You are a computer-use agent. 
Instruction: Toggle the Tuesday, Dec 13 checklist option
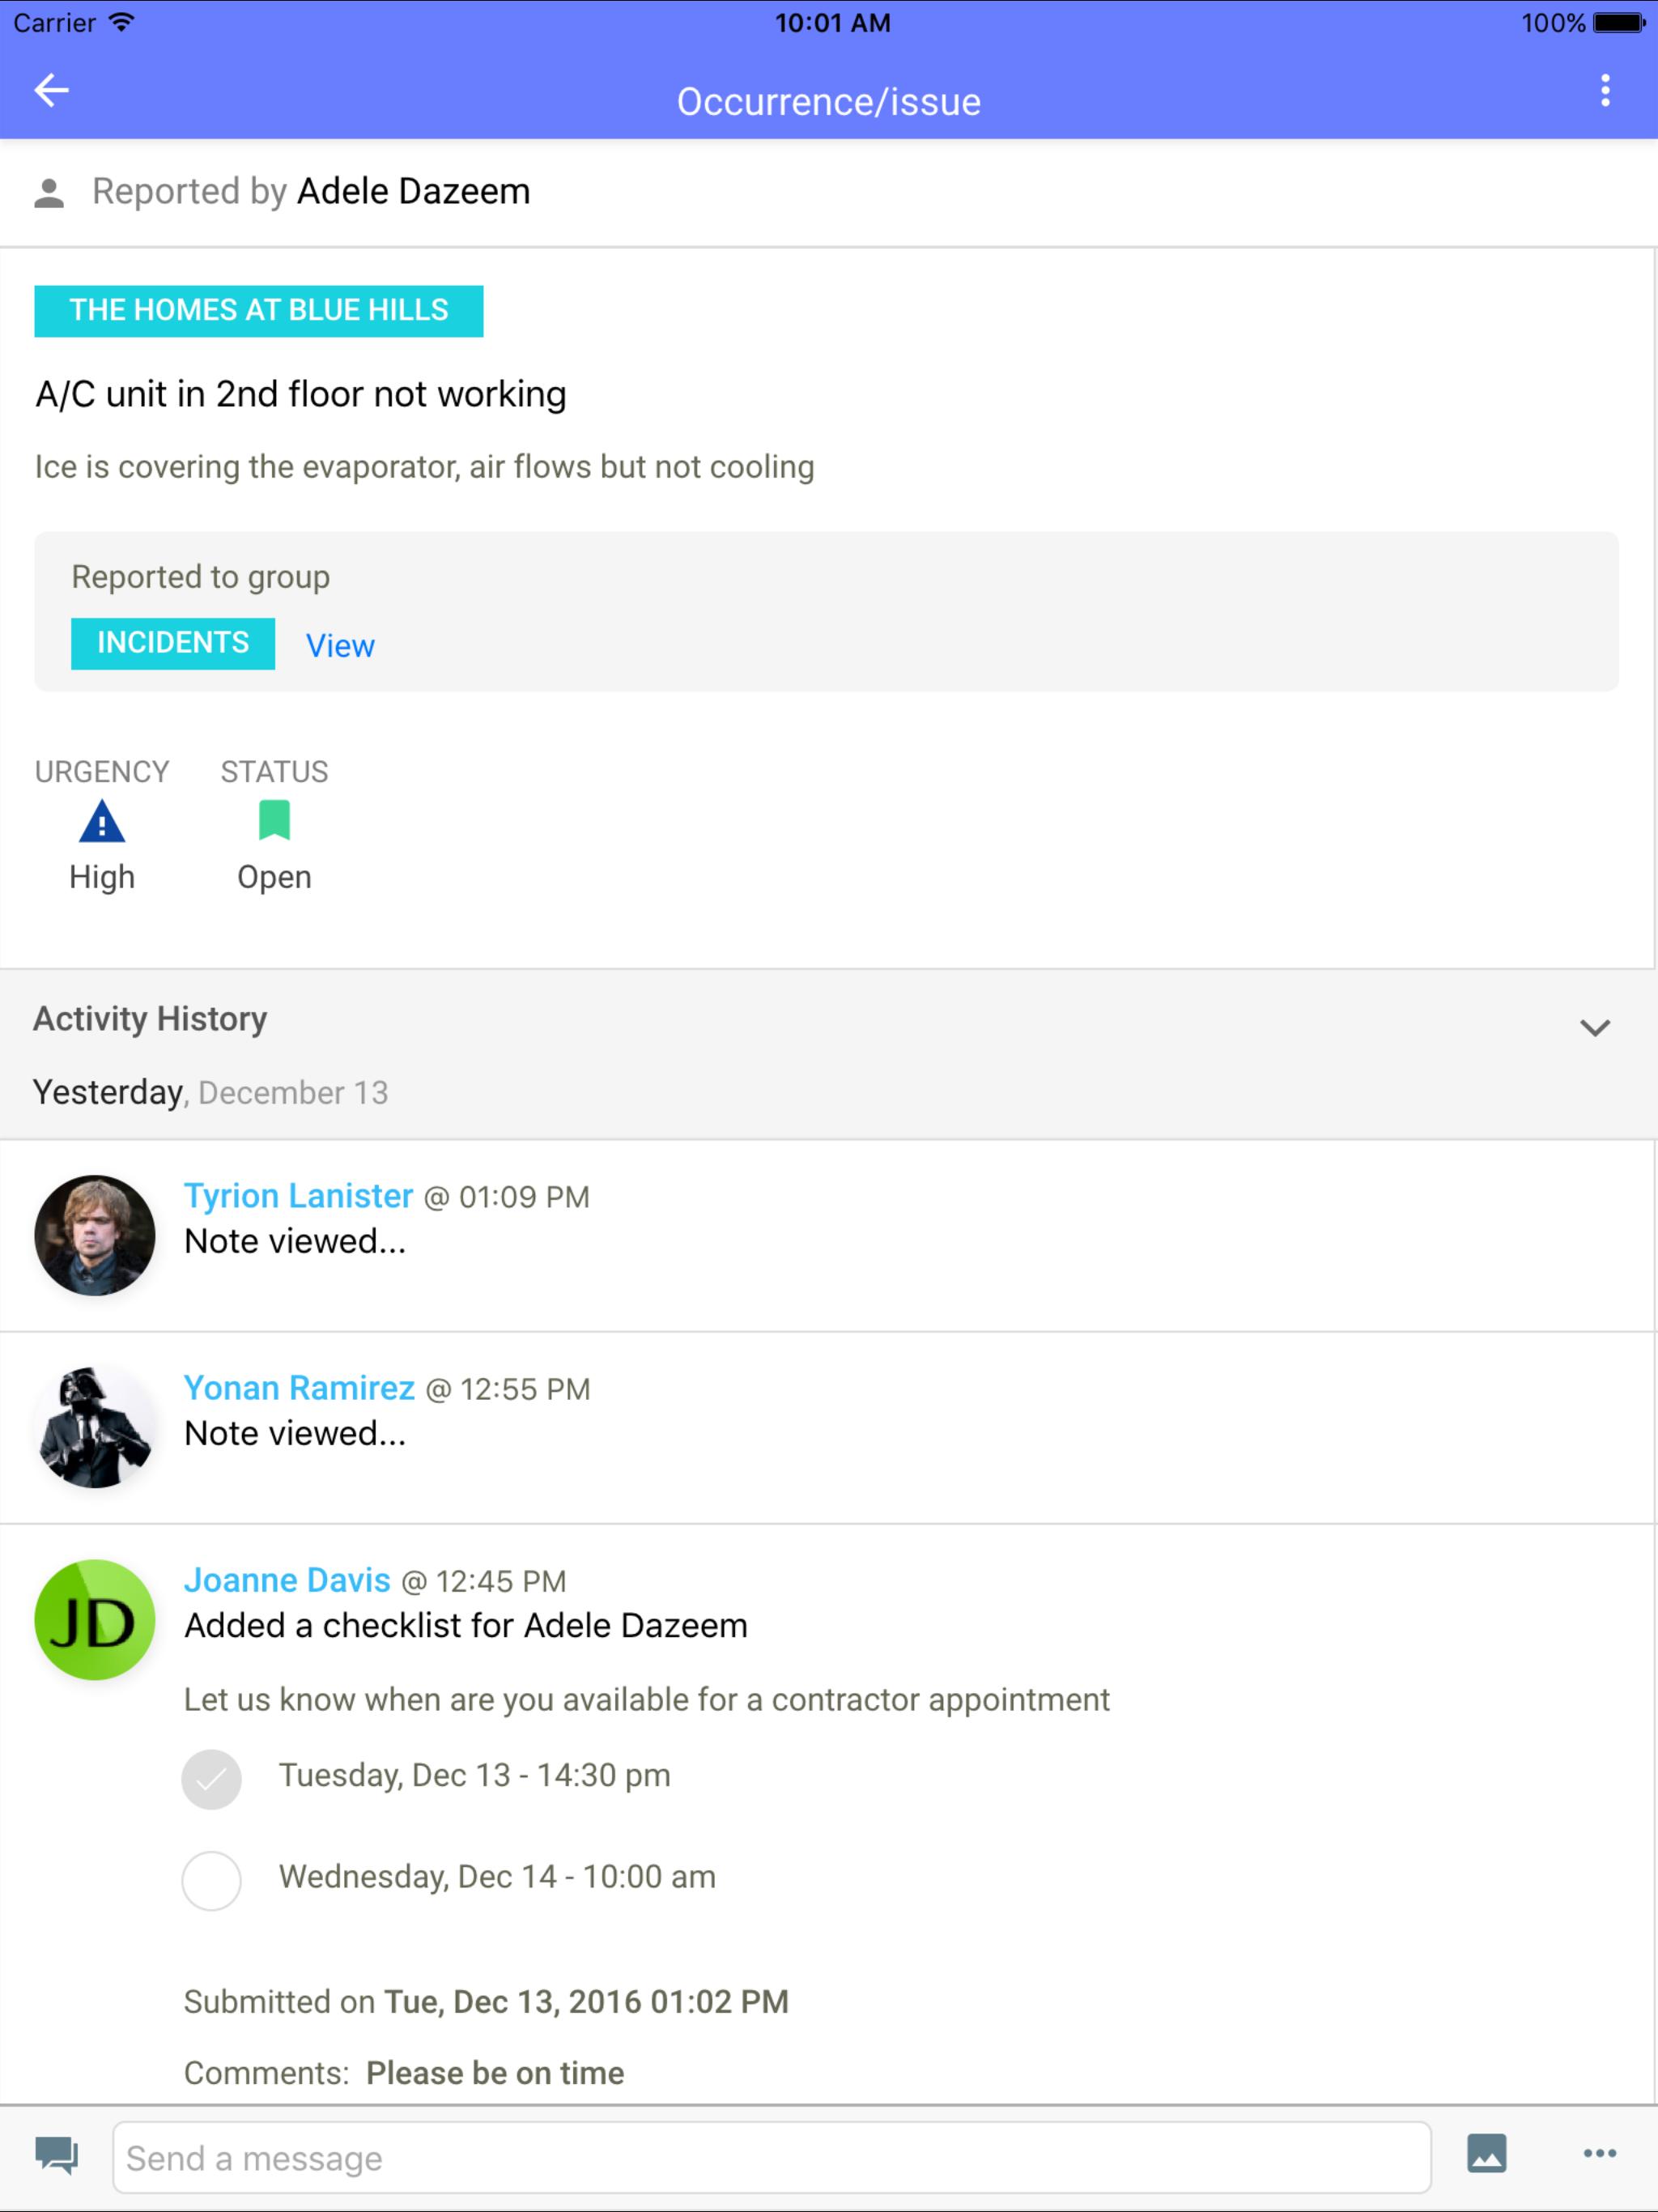(211, 1779)
